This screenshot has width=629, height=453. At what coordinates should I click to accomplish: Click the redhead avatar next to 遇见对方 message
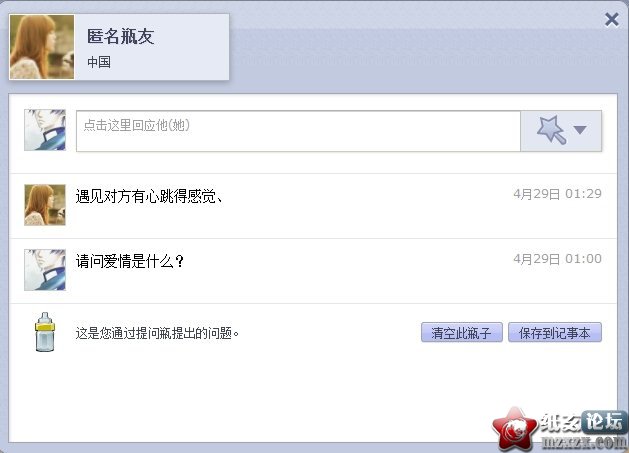click(45, 205)
